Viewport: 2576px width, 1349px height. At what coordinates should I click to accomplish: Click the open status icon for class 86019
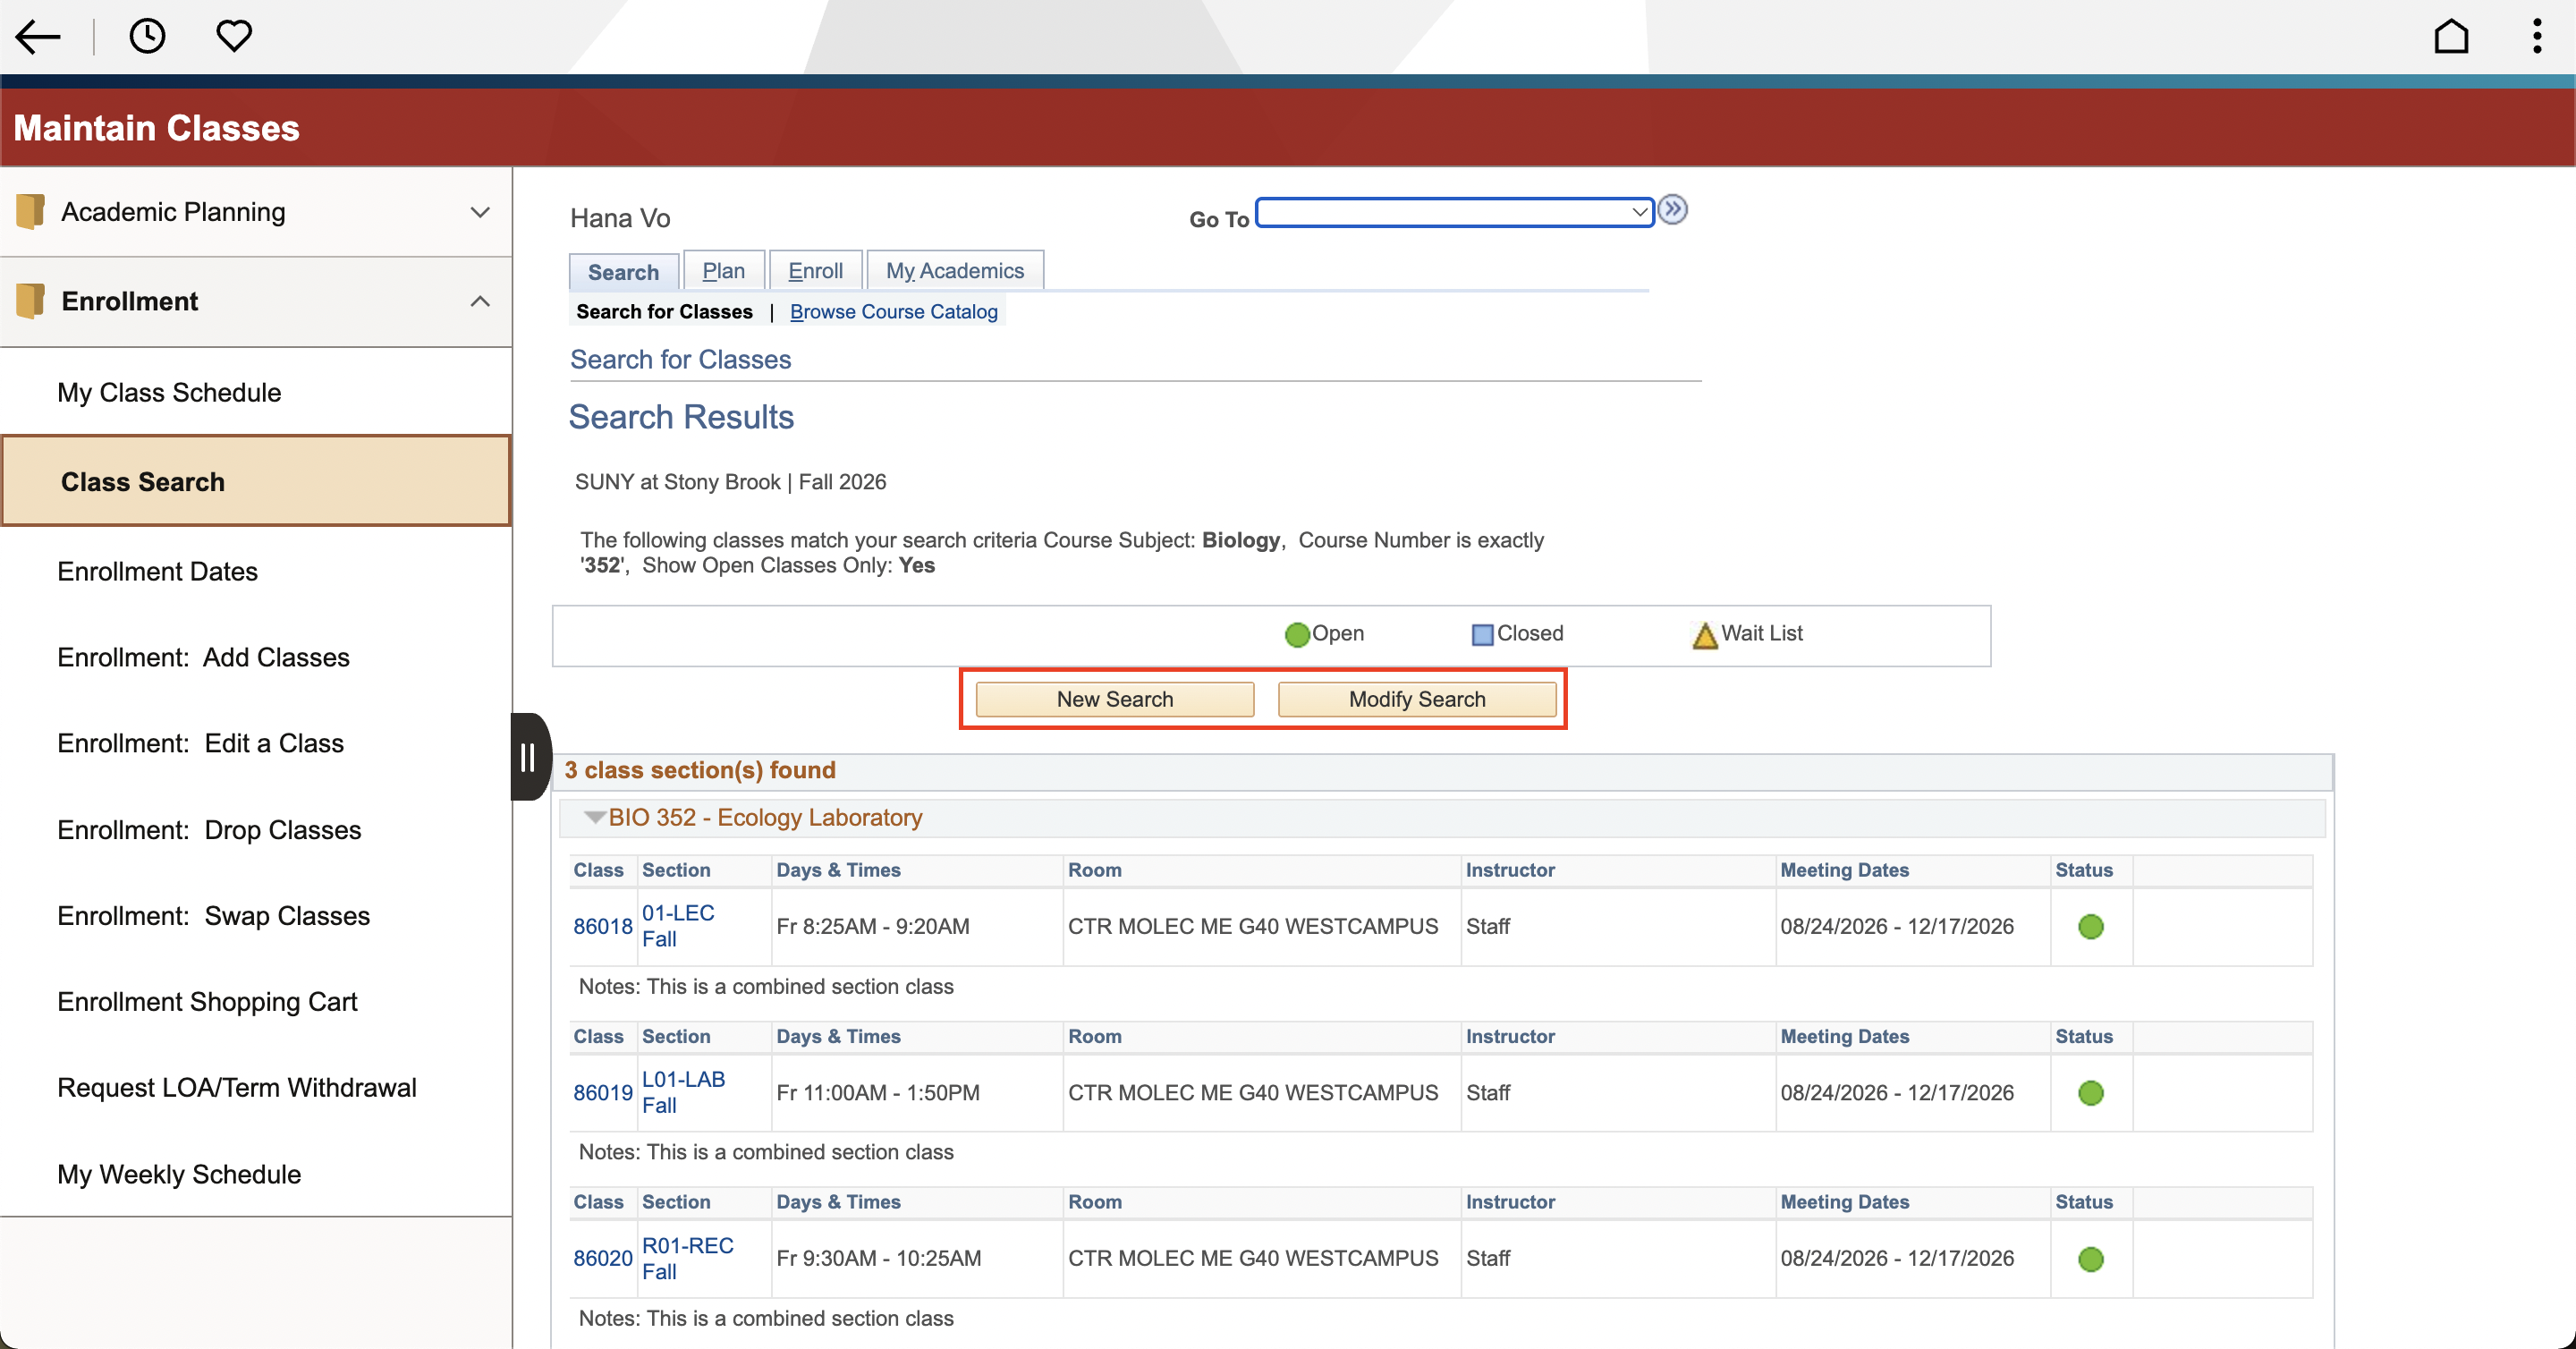pos(2090,1093)
